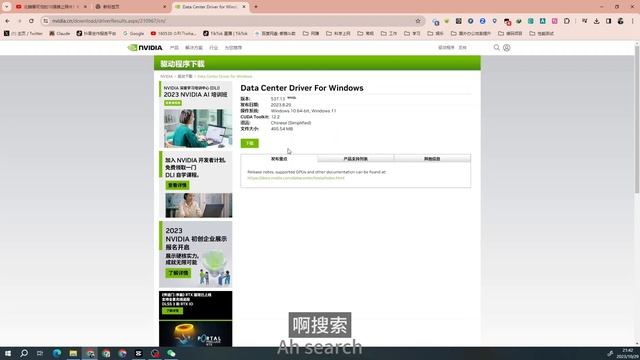The image size is (640, 360).
Task: Click the NVIDIA breadcrumb link
Action: (166, 76)
